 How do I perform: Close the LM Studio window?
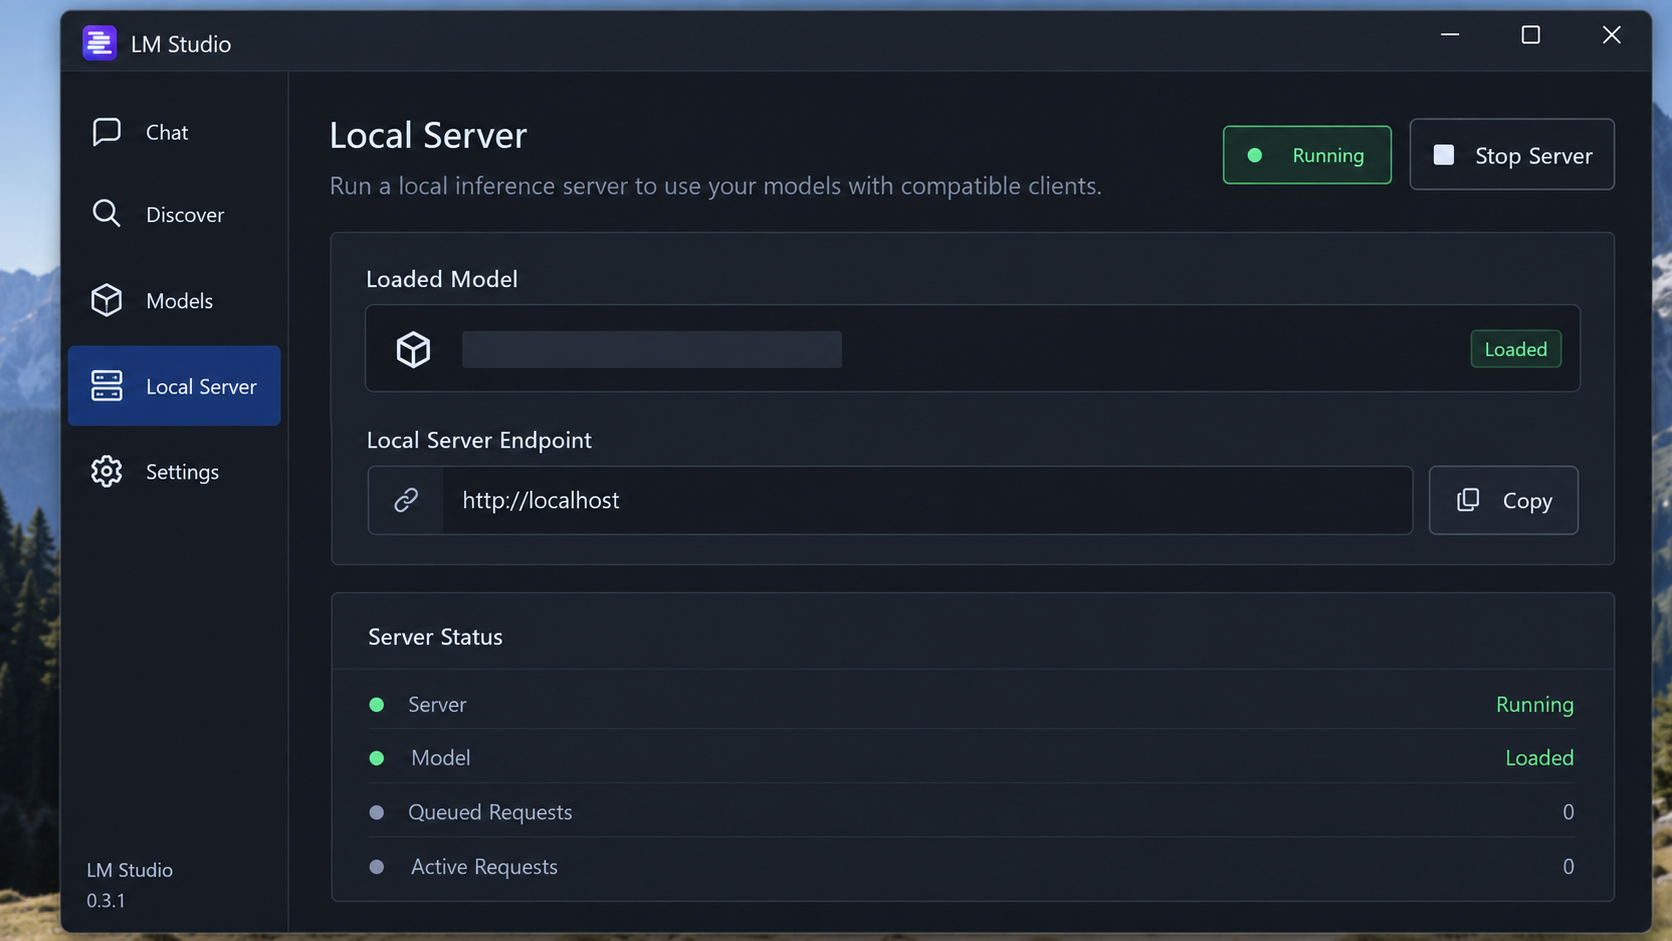[1612, 35]
